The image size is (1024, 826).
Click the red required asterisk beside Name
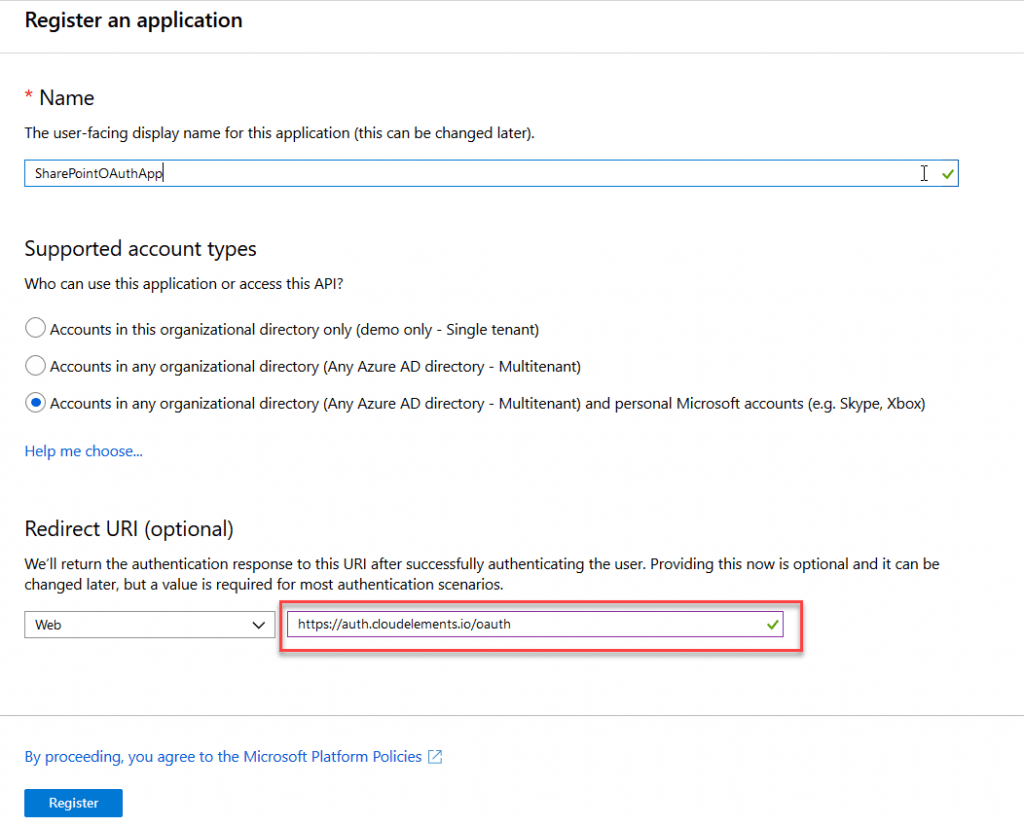(x=29, y=96)
